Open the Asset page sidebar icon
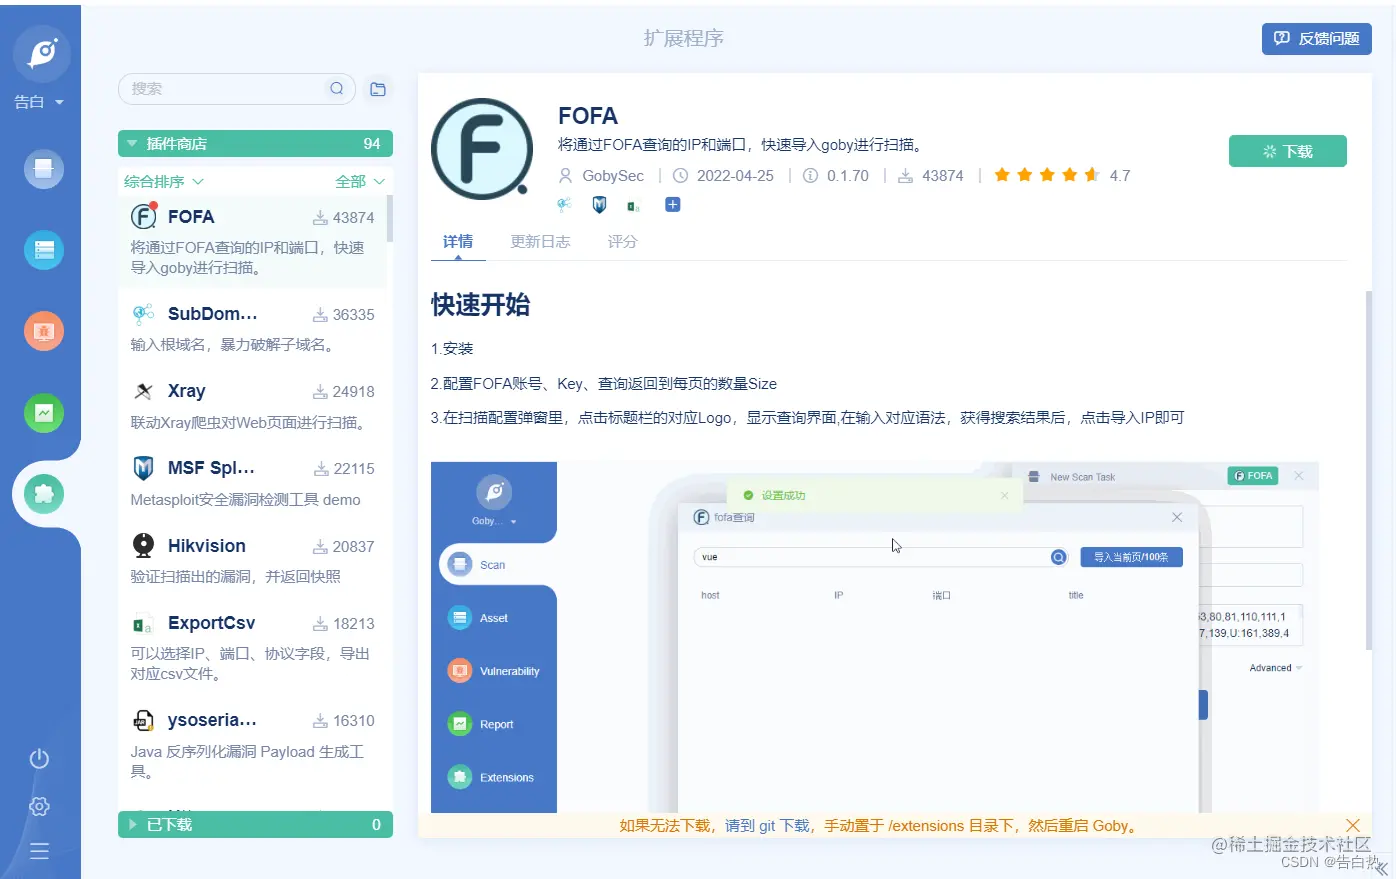 click(x=44, y=250)
